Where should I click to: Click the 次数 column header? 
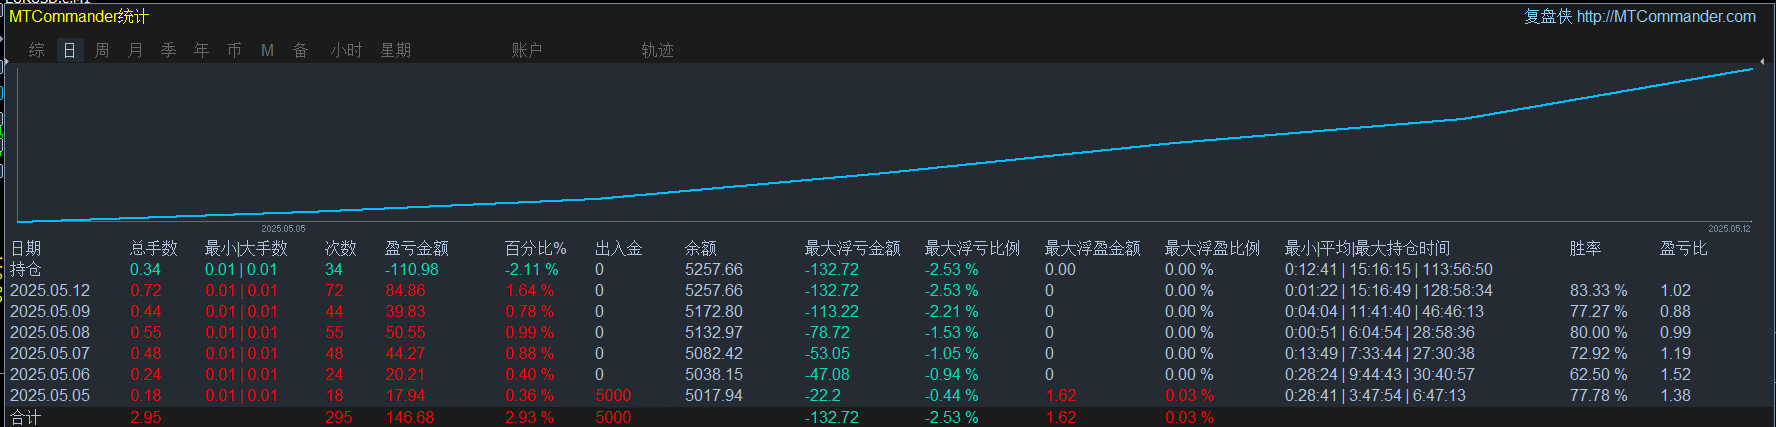[341, 248]
